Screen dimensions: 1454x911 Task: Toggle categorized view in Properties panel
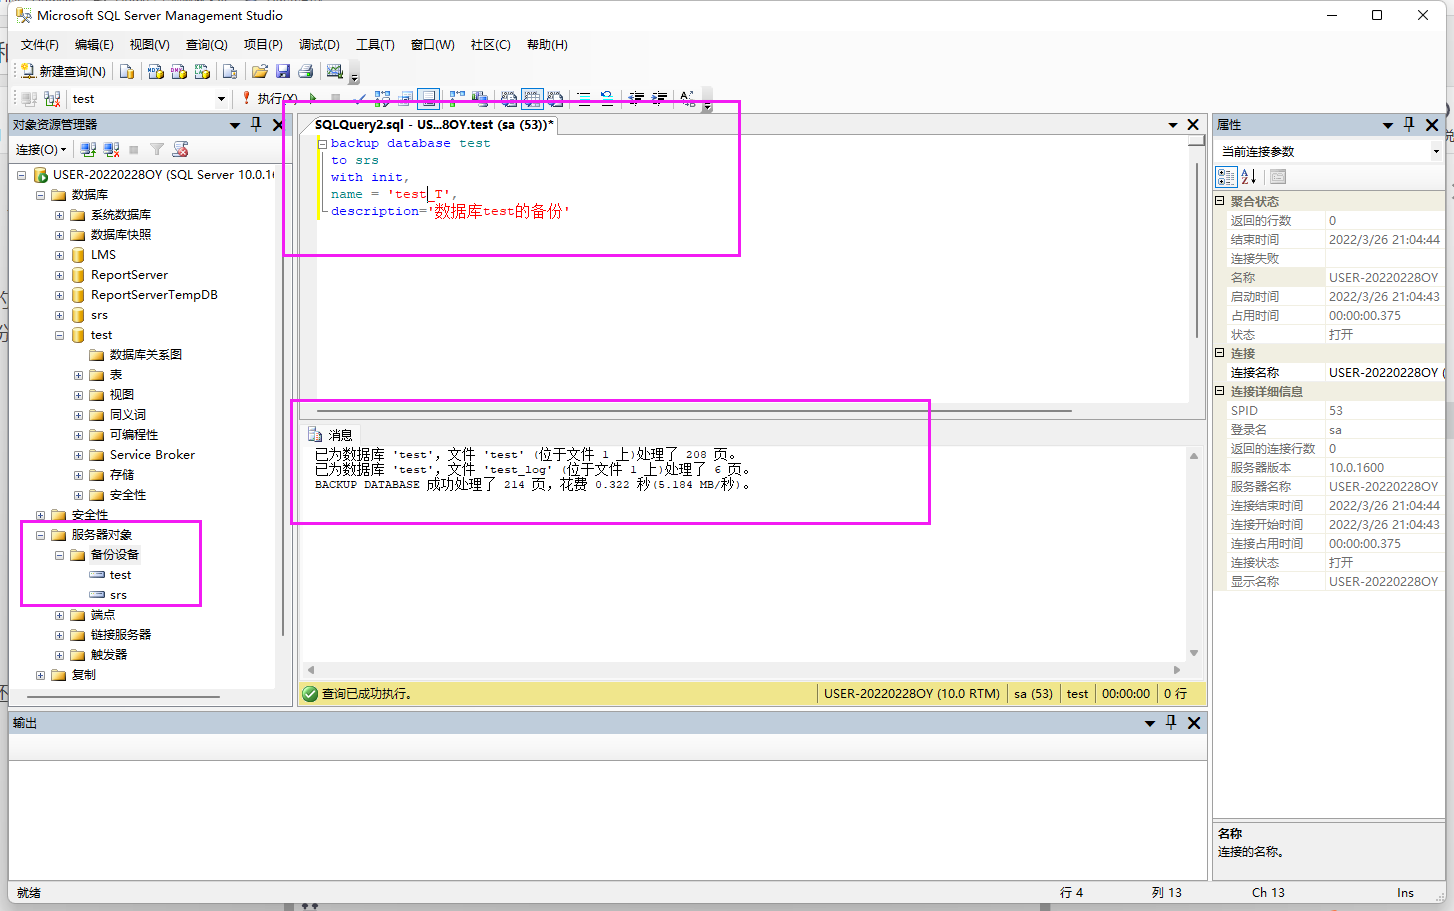1226,177
